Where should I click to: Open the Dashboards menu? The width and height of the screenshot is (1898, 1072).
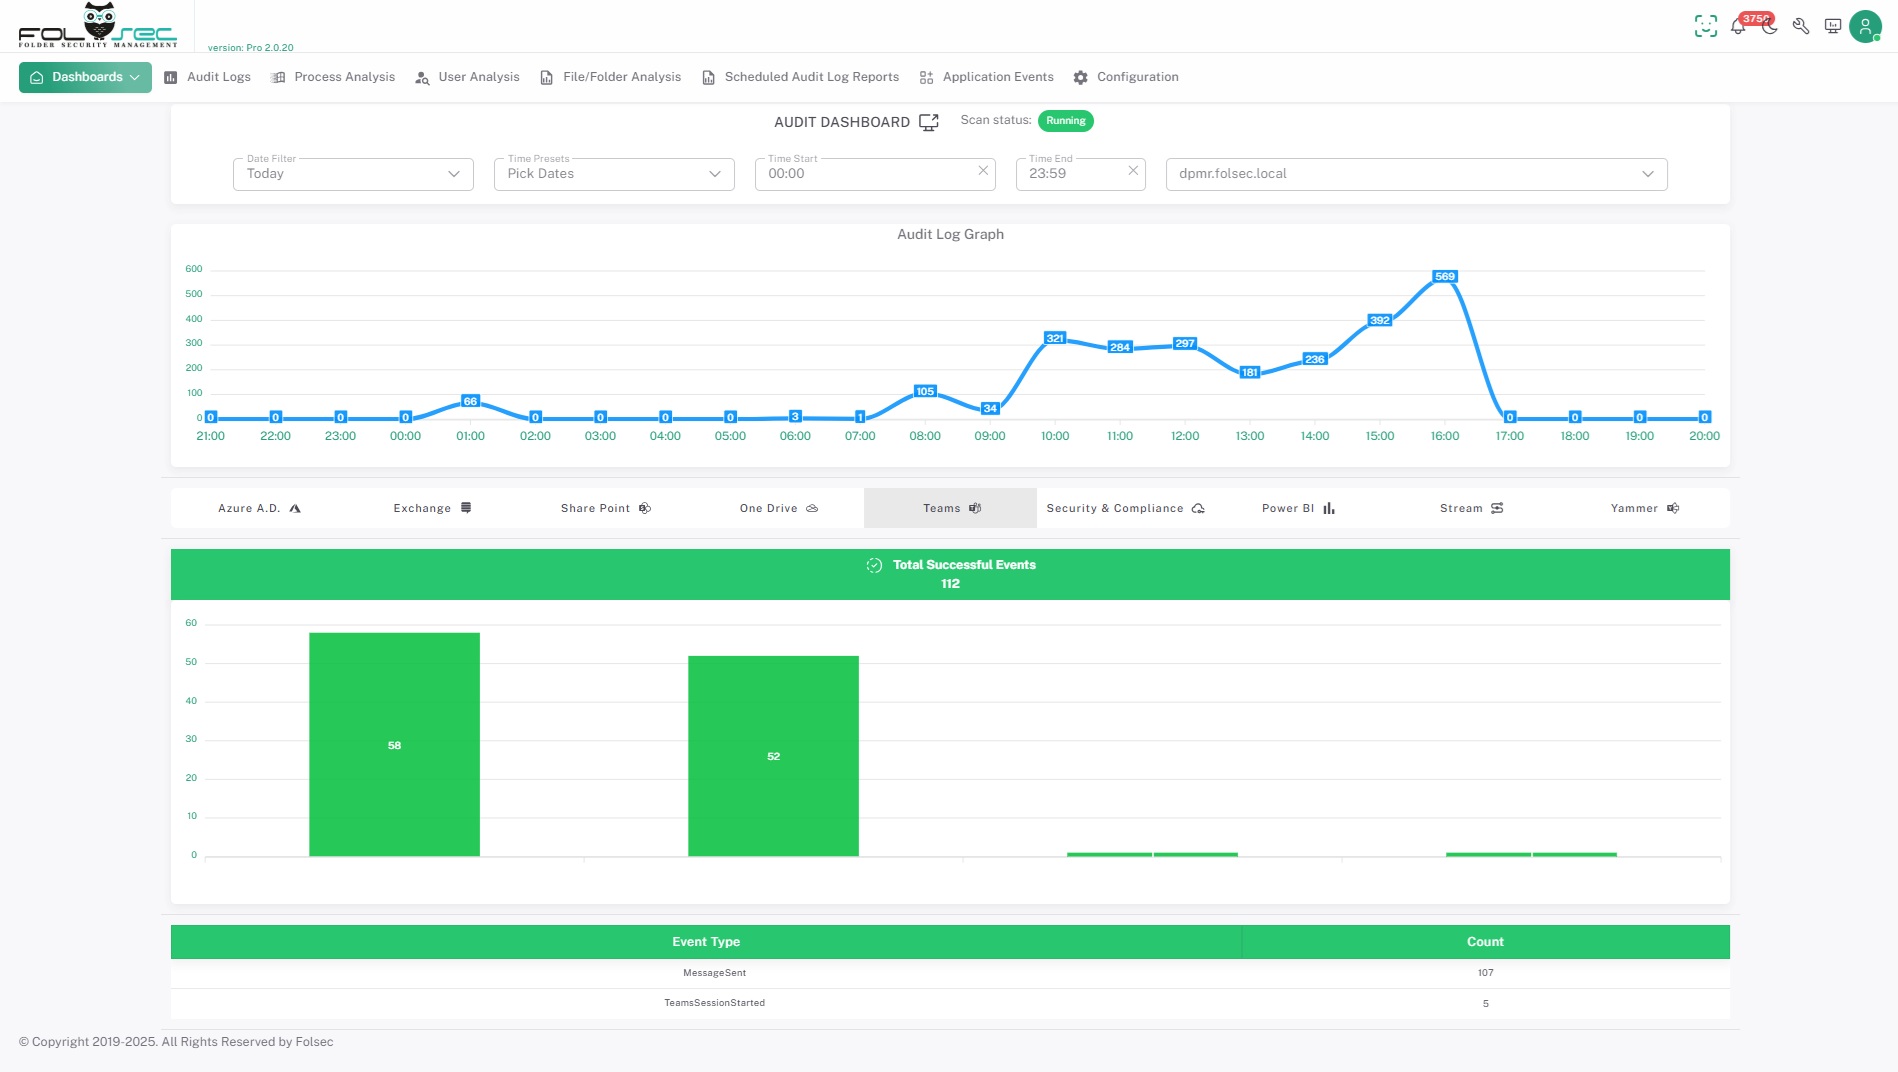pyautogui.click(x=85, y=77)
